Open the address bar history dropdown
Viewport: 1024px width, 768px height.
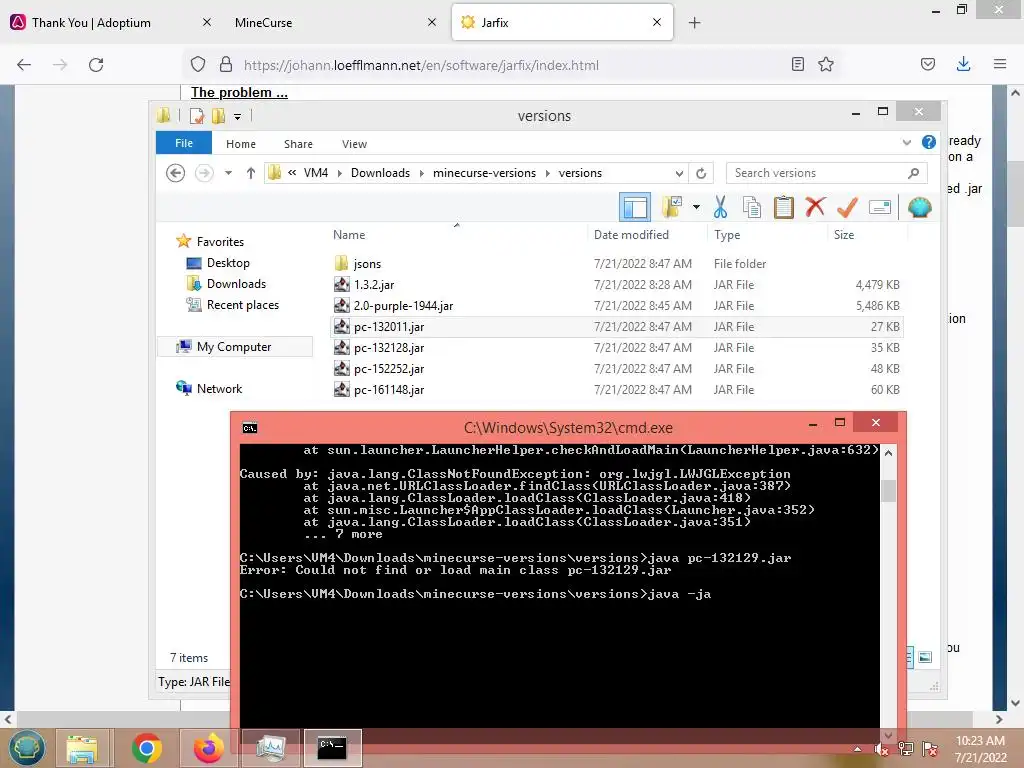point(679,173)
